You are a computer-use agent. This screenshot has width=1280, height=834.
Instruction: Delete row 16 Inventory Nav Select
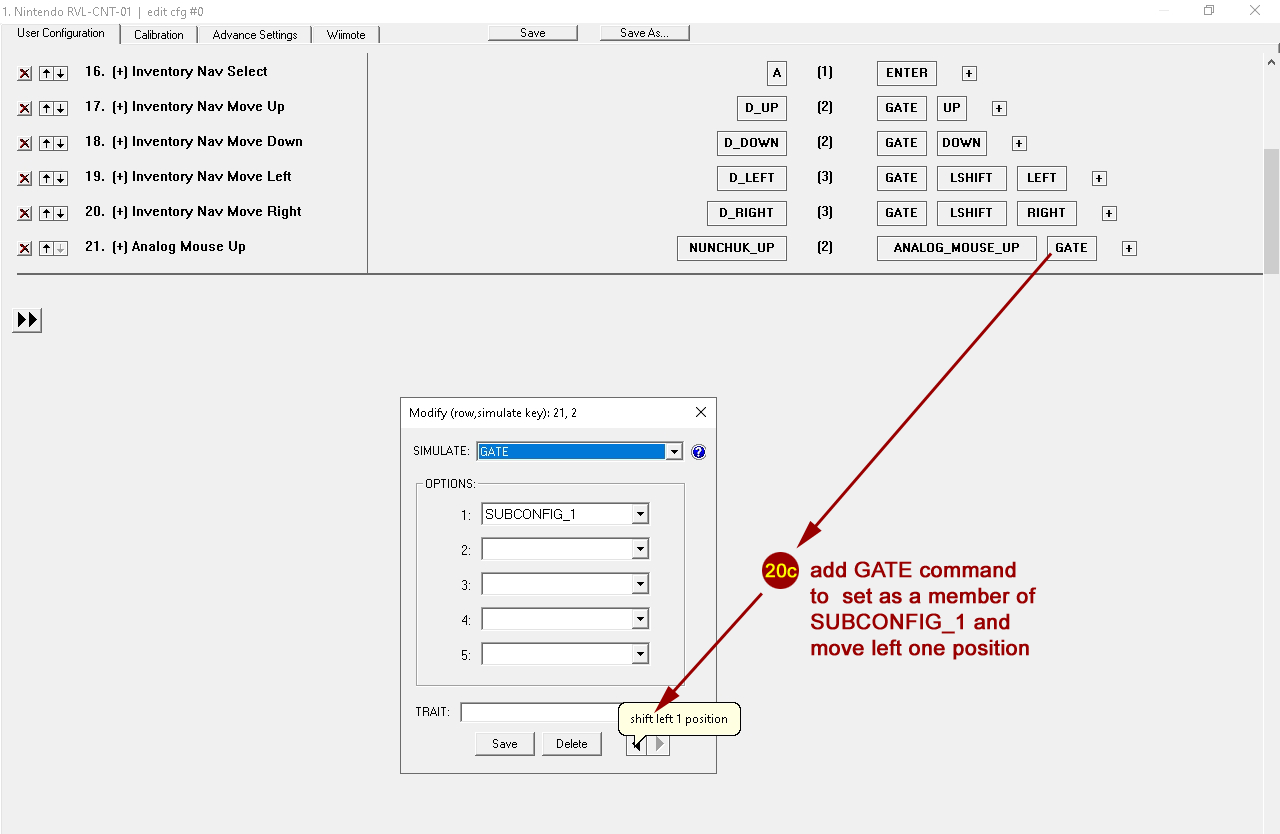click(25, 73)
